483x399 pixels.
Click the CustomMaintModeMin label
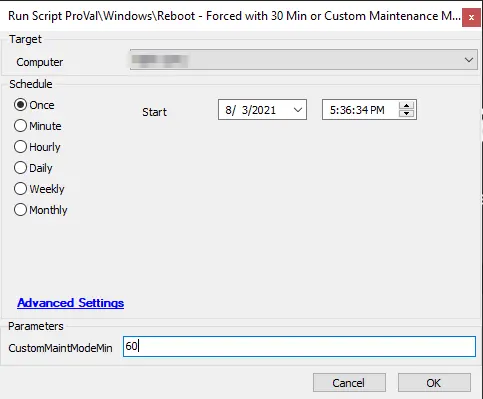pyautogui.click(x=60, y=348)
